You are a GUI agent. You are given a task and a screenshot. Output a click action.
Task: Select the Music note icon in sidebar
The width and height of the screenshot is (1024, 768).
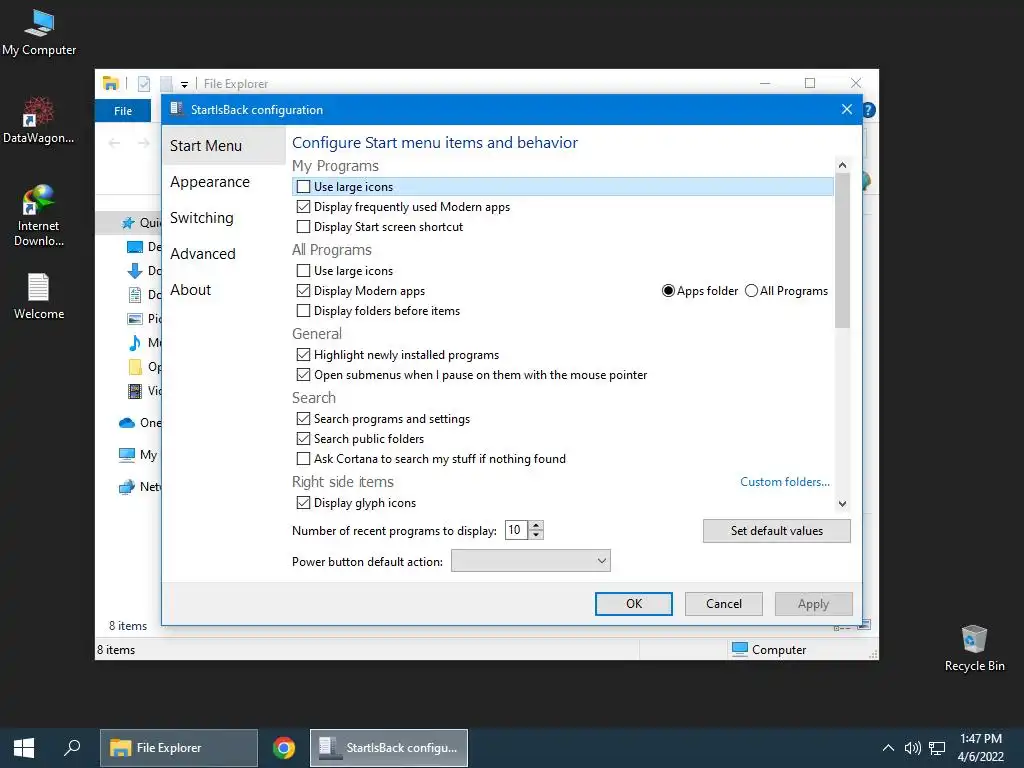(135, 342)
